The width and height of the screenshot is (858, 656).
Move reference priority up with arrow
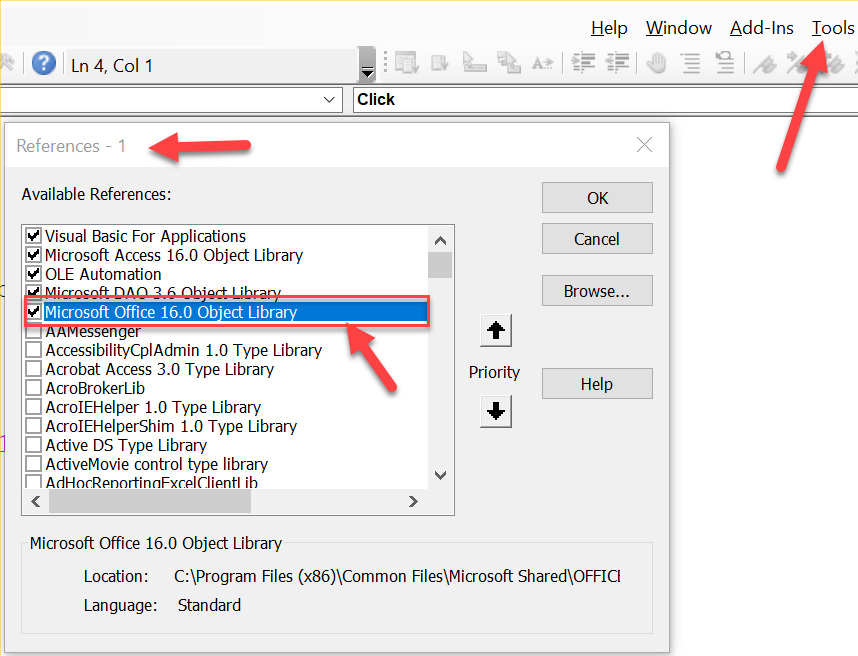coord(496,330)
